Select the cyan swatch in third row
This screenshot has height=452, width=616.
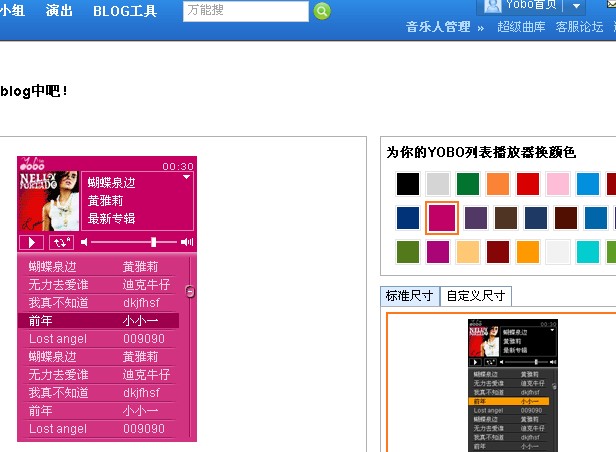[588, 252]
